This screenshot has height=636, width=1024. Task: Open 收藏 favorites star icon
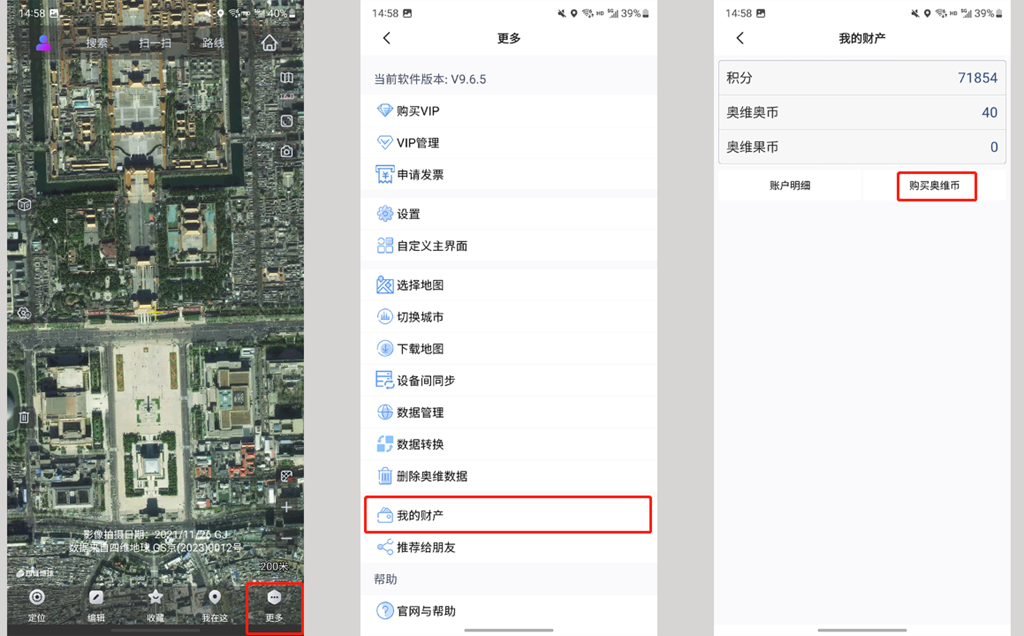pos(155,604)
